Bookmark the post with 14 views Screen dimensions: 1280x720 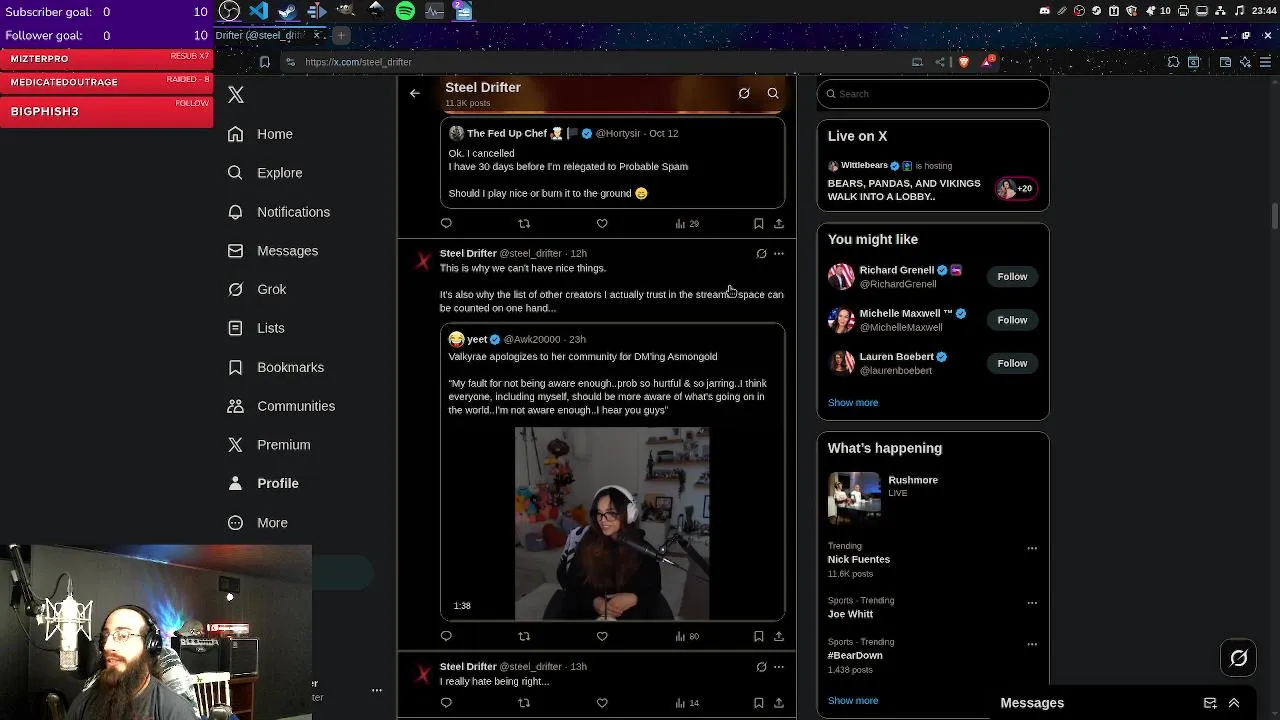[x=758, y=703]
